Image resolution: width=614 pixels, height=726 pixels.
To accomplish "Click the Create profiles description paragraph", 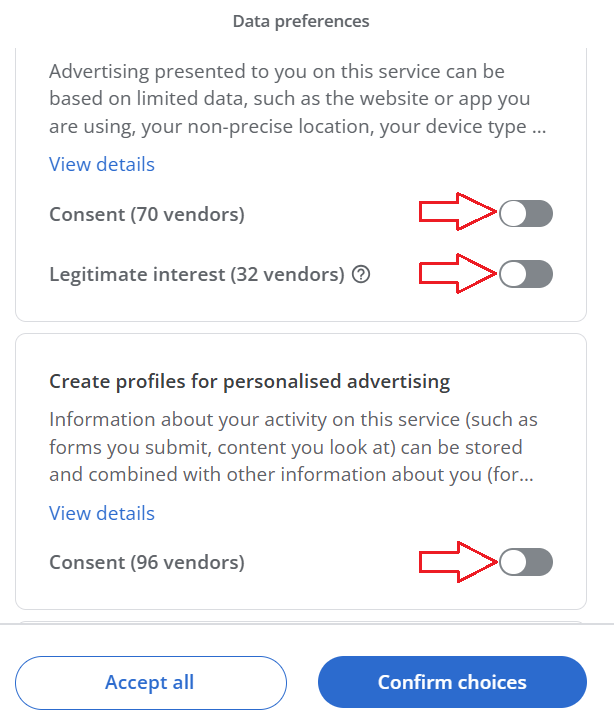I will pyautogui.click(x=291, y=447).
